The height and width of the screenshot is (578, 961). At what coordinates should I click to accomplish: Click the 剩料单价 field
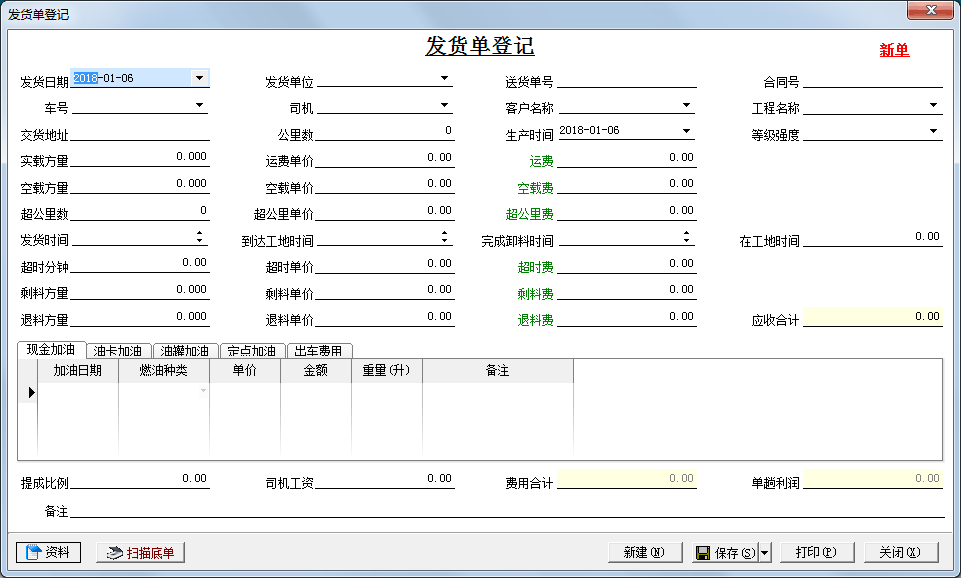[x=385, y=291]
